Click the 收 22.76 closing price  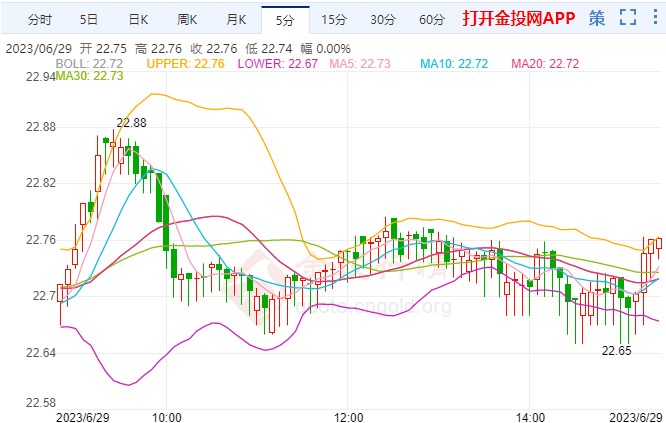tap(214, 49)
